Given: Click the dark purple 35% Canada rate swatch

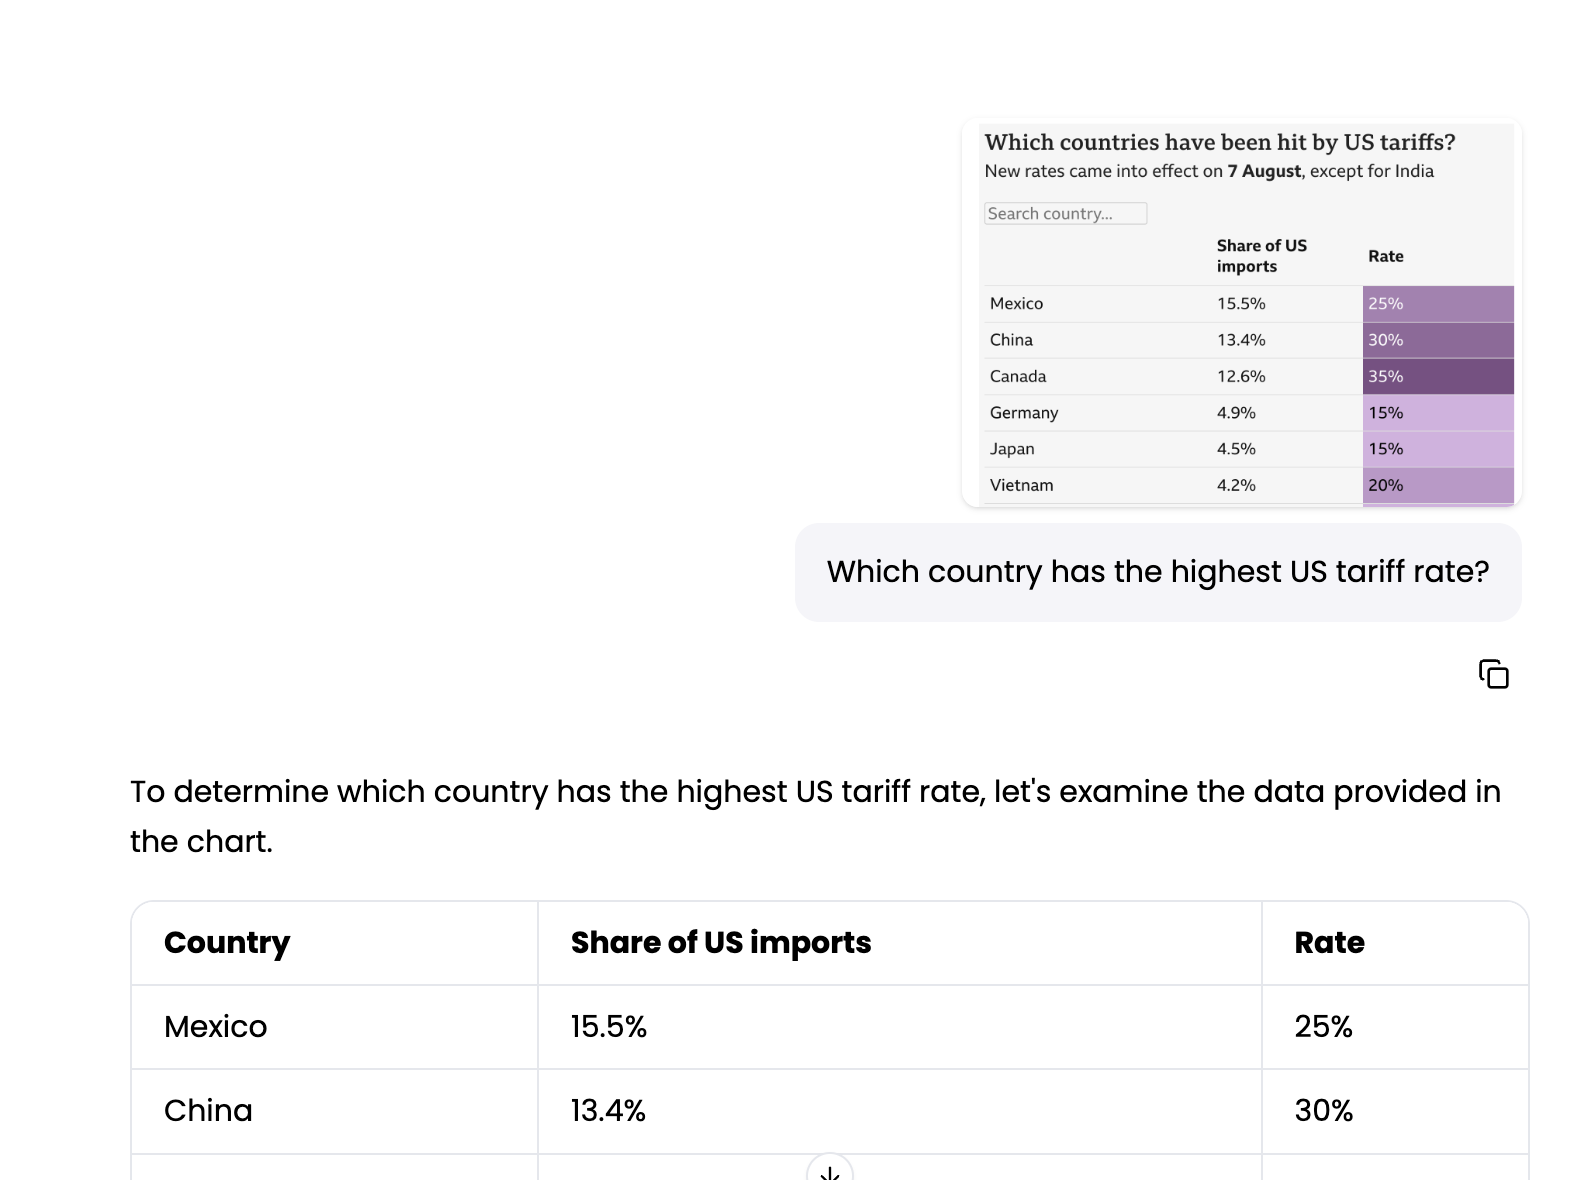Looking at the screenshot, I should coord(1438,376).
